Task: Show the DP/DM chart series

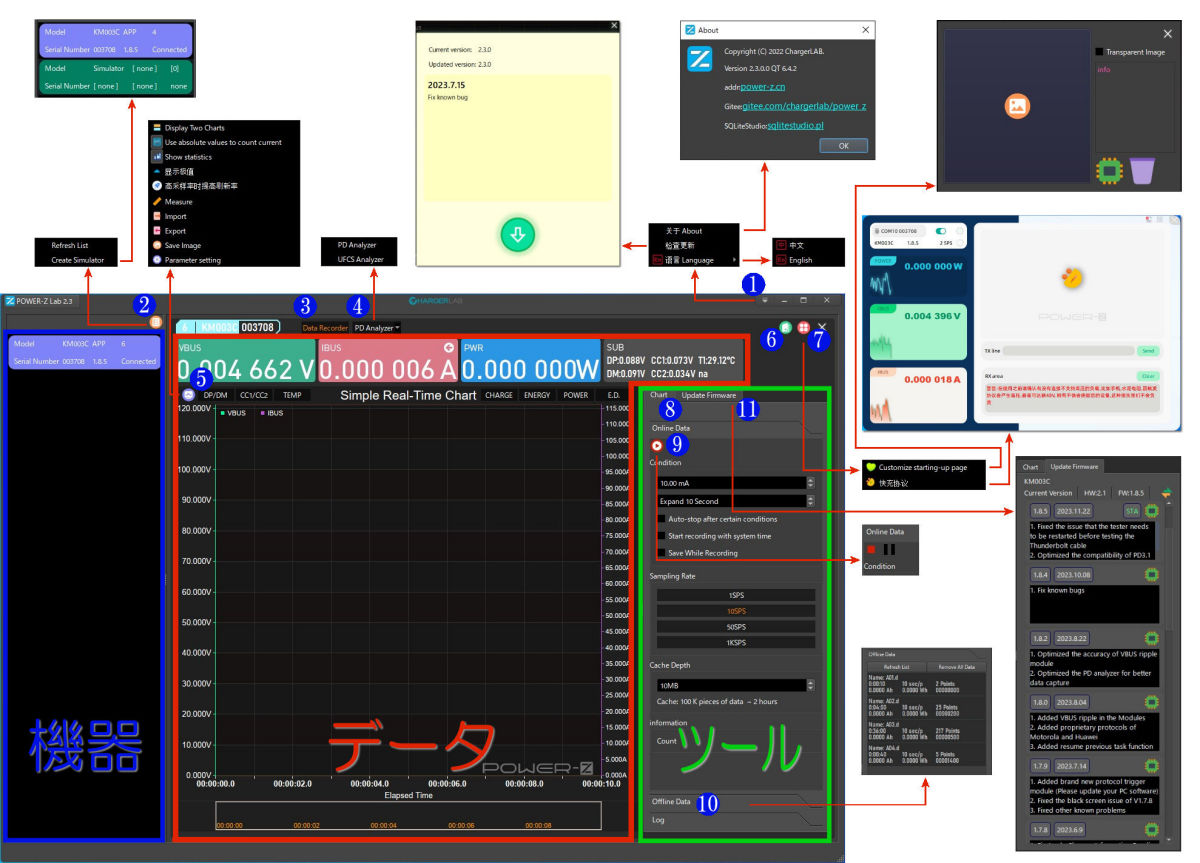Action: pos(215,395)
